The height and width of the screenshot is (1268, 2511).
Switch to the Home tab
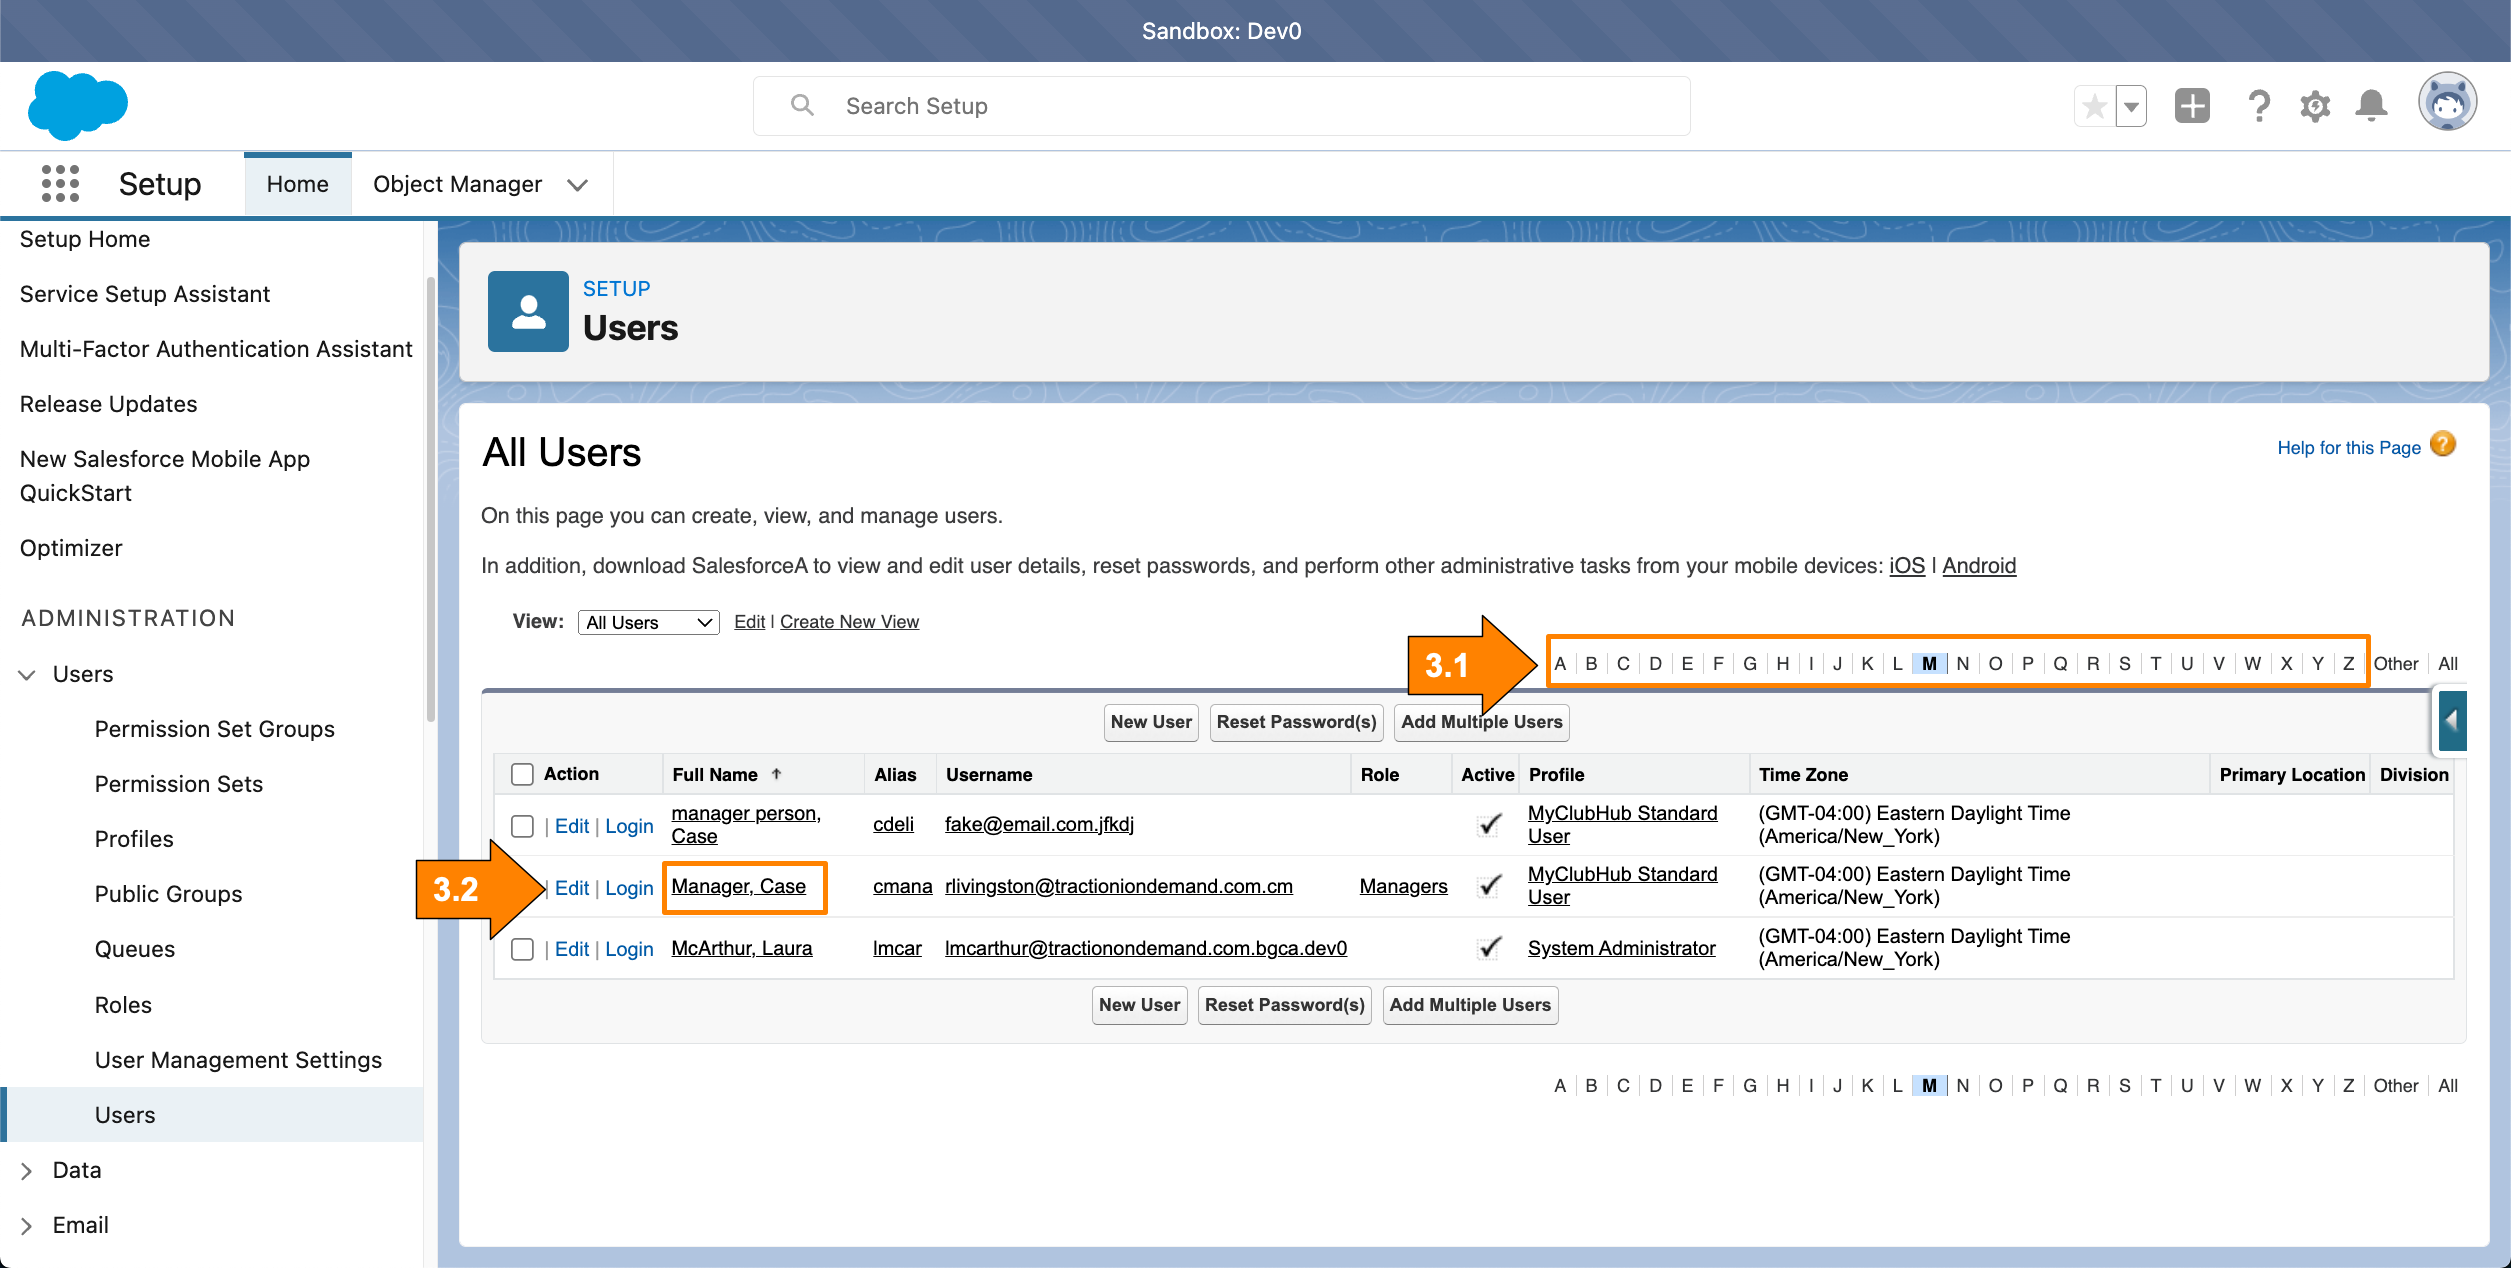pyautogui.click(x=297, y=184)
